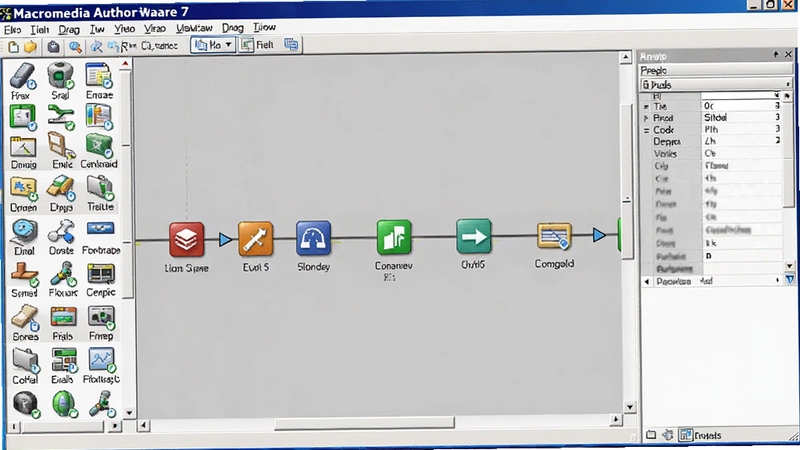Viewport: 800px width, 450px height.
Task: Click the canvas scroll-right arrow
Action: pyautogui.click(x=616, y=419)
